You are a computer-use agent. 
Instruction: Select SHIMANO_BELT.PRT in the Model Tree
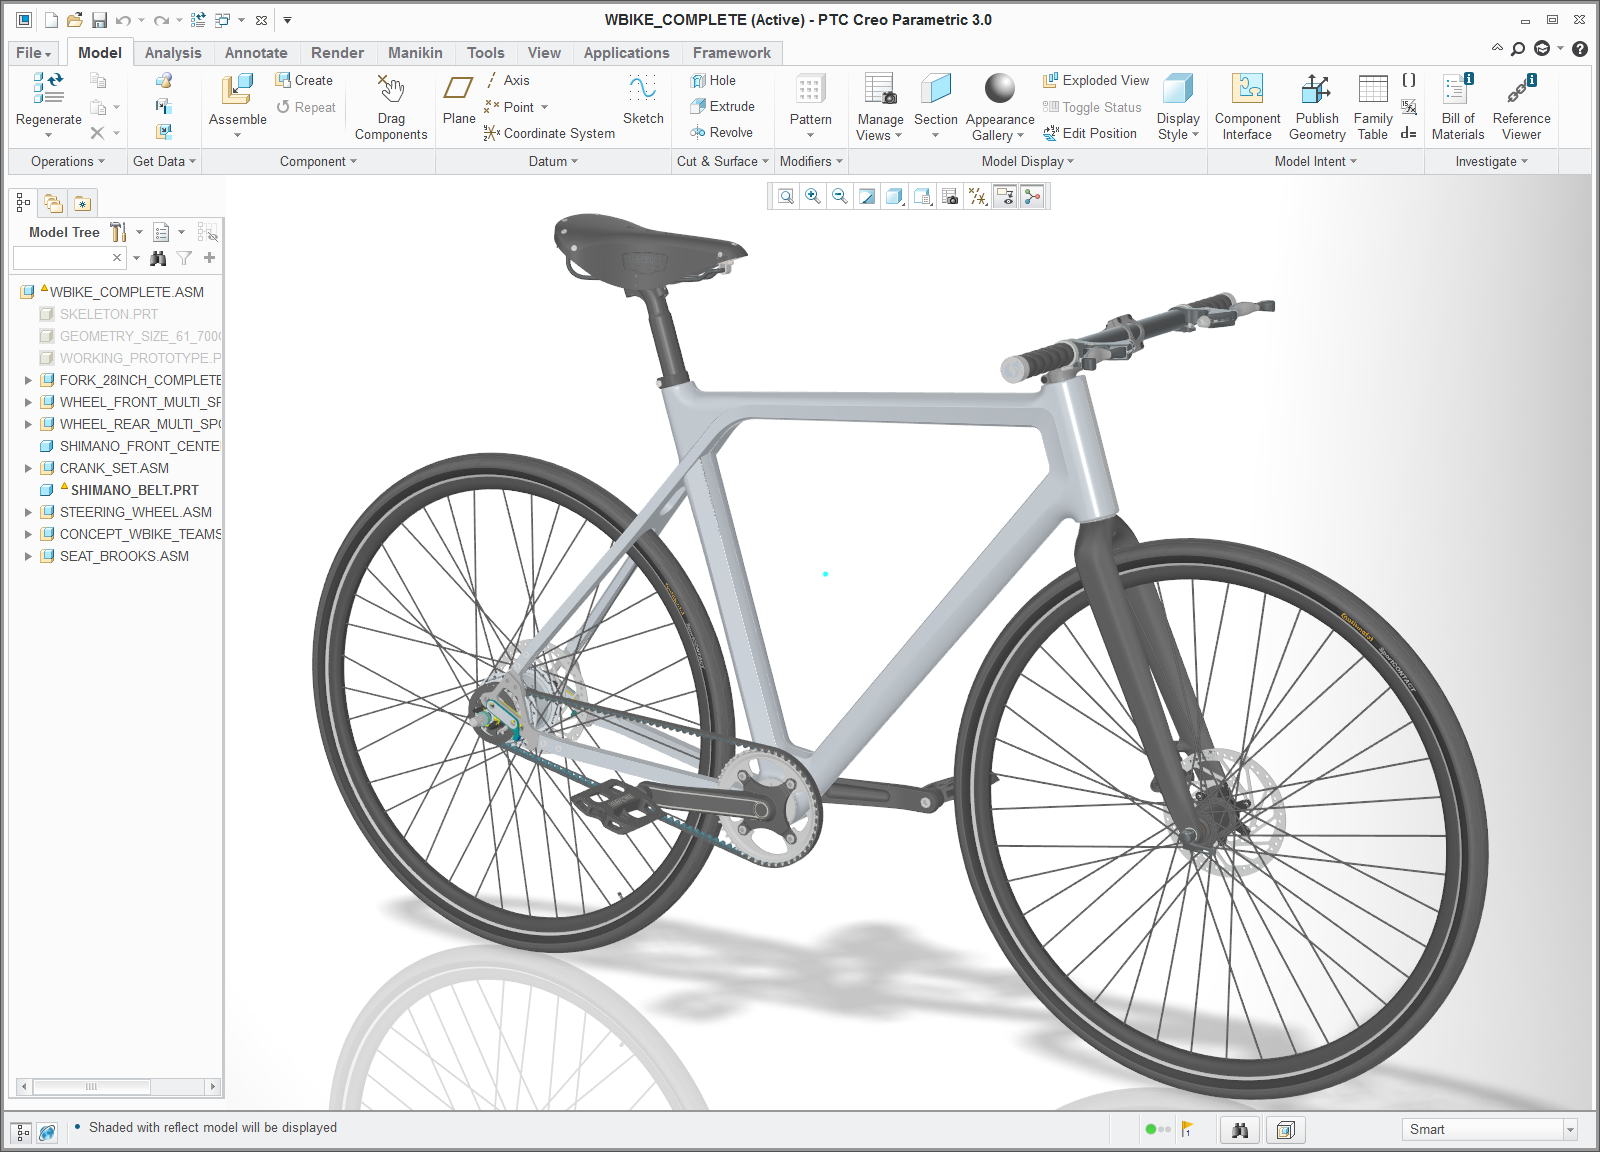[x=134, y=490]
